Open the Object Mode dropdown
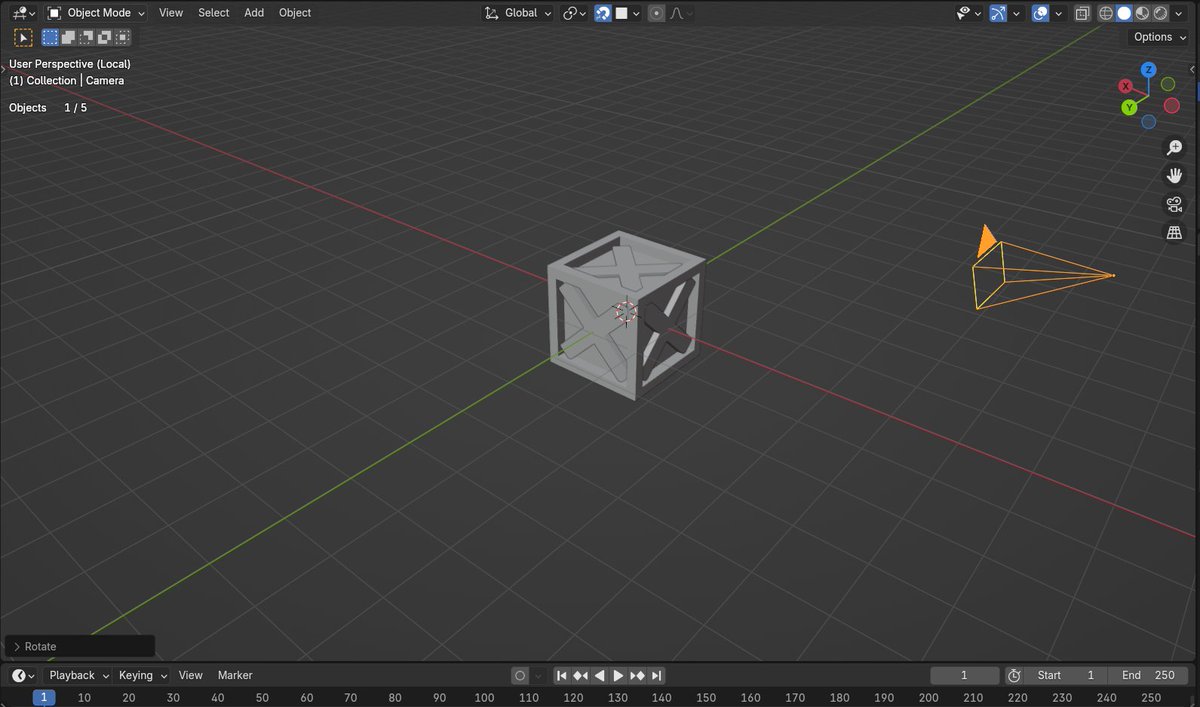The image size is (1200, 707). click(x=97, y=13)
